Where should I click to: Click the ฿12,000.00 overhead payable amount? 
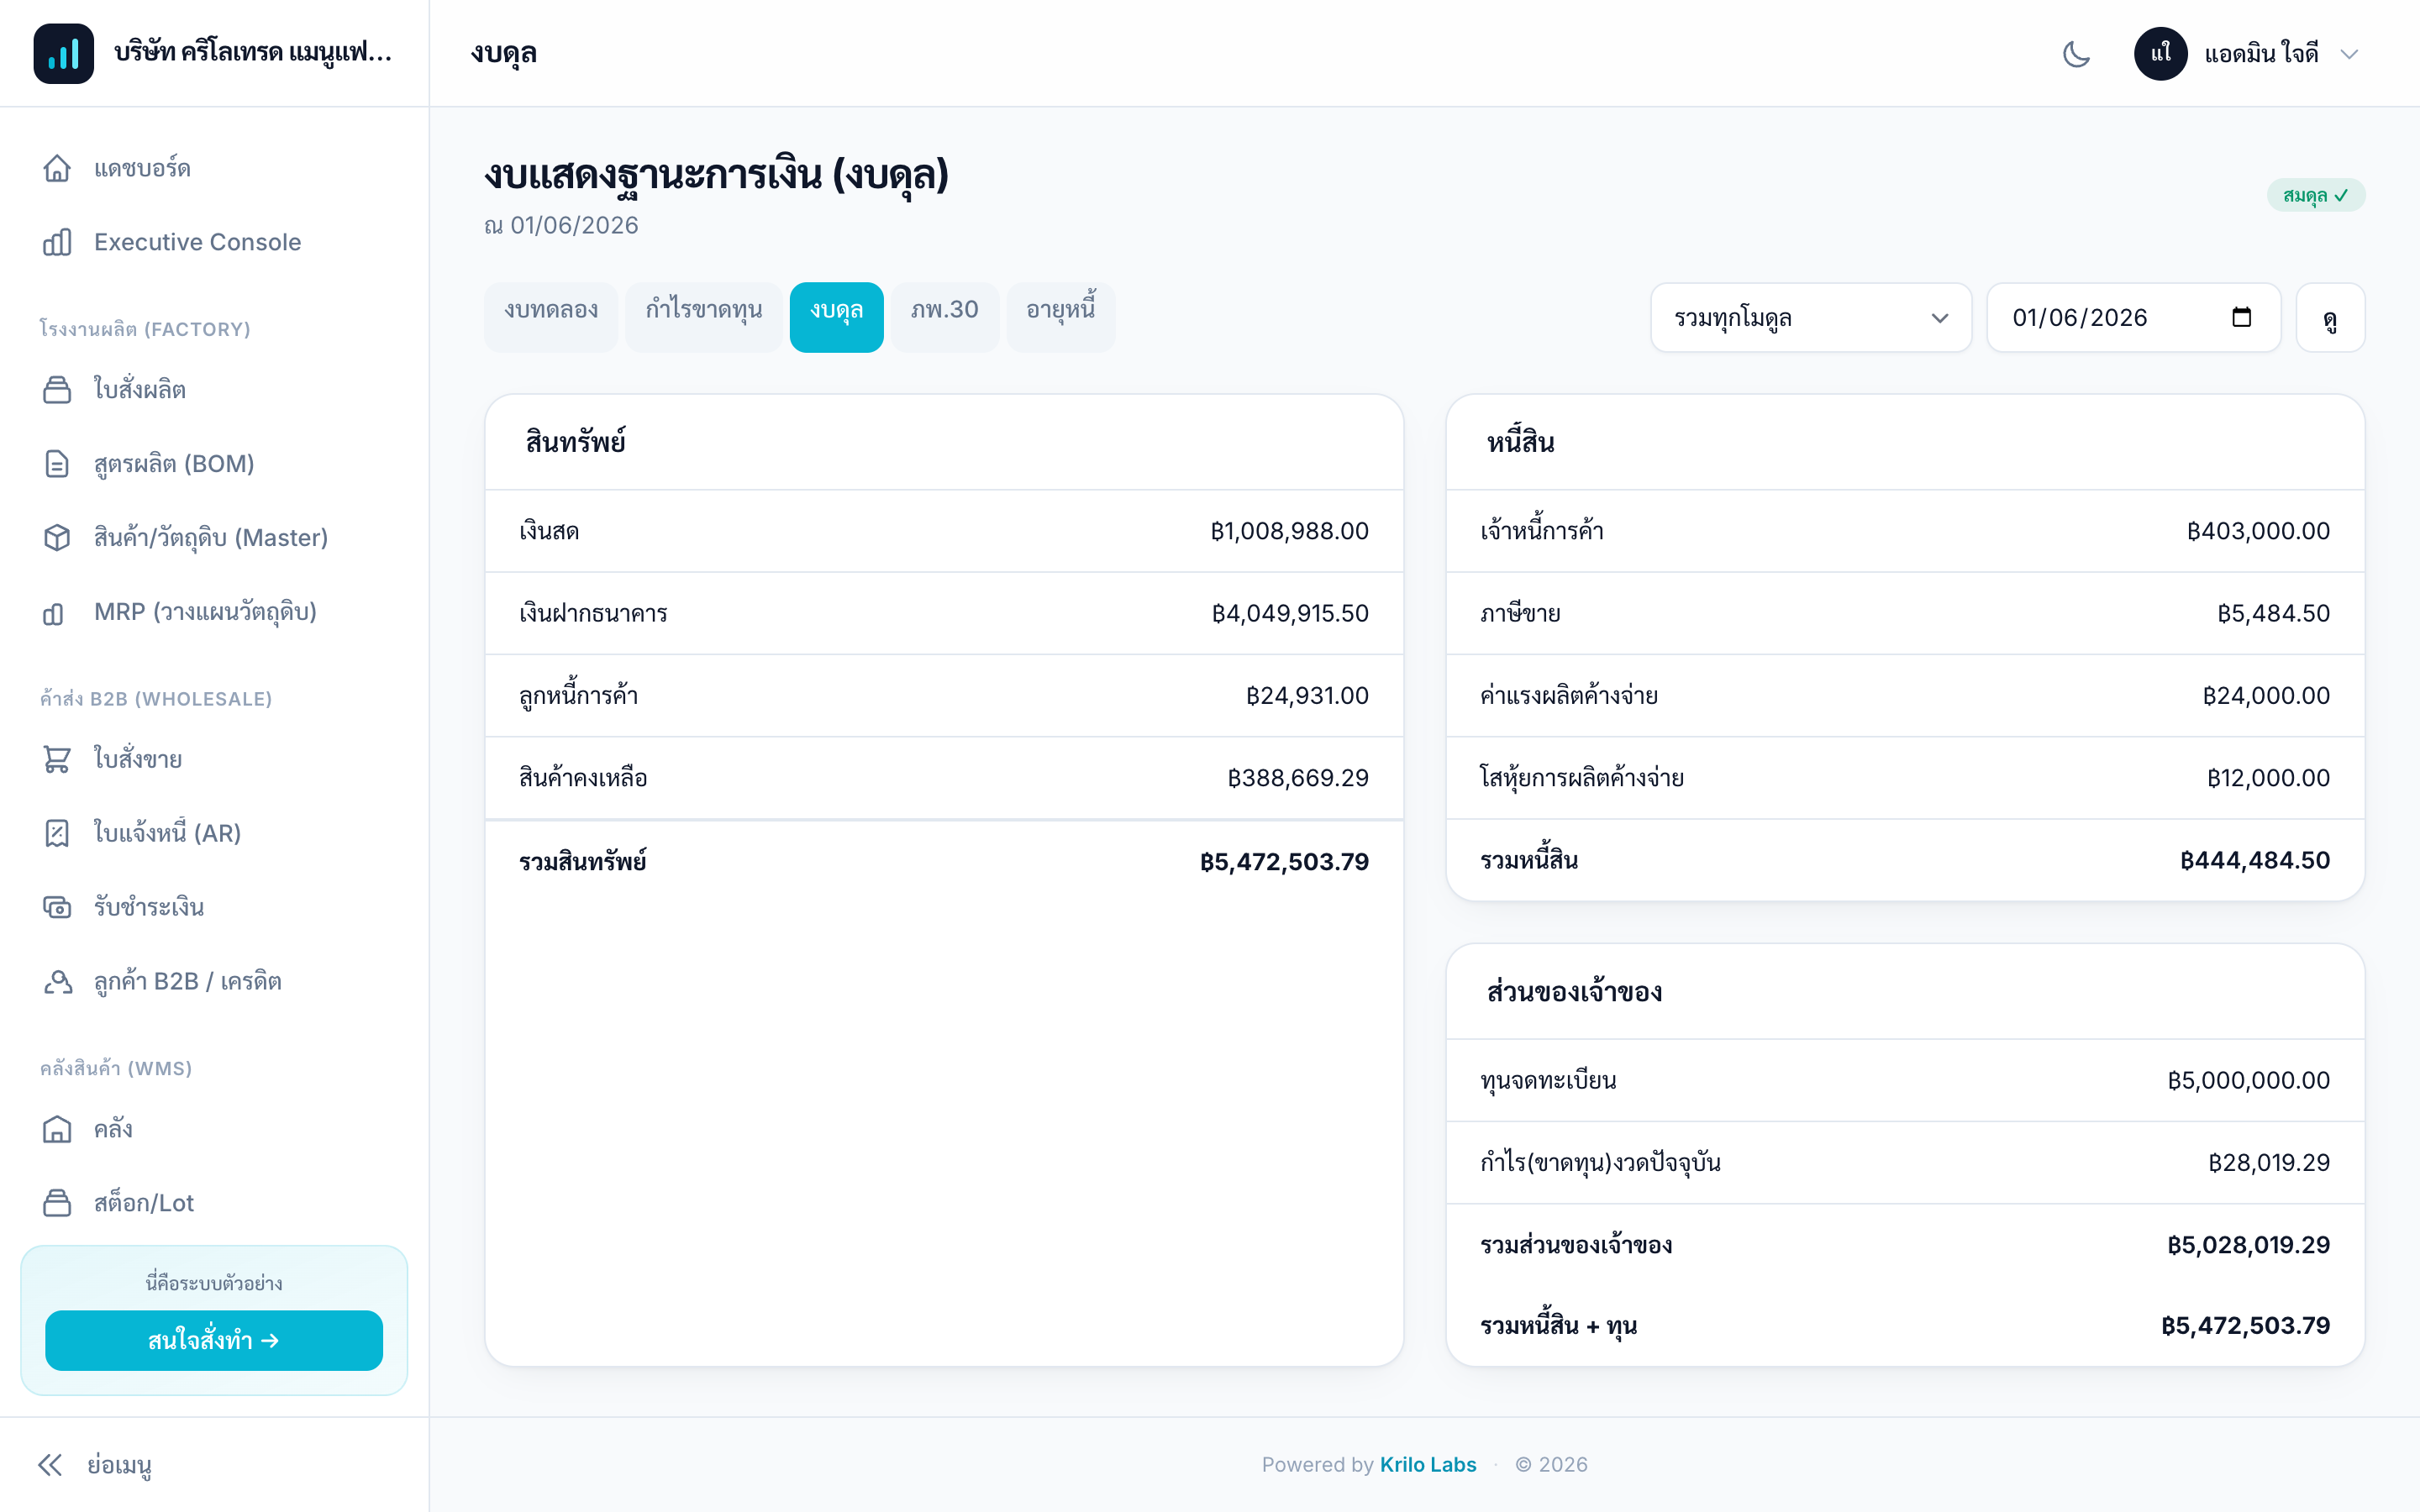pos(2267,778)
